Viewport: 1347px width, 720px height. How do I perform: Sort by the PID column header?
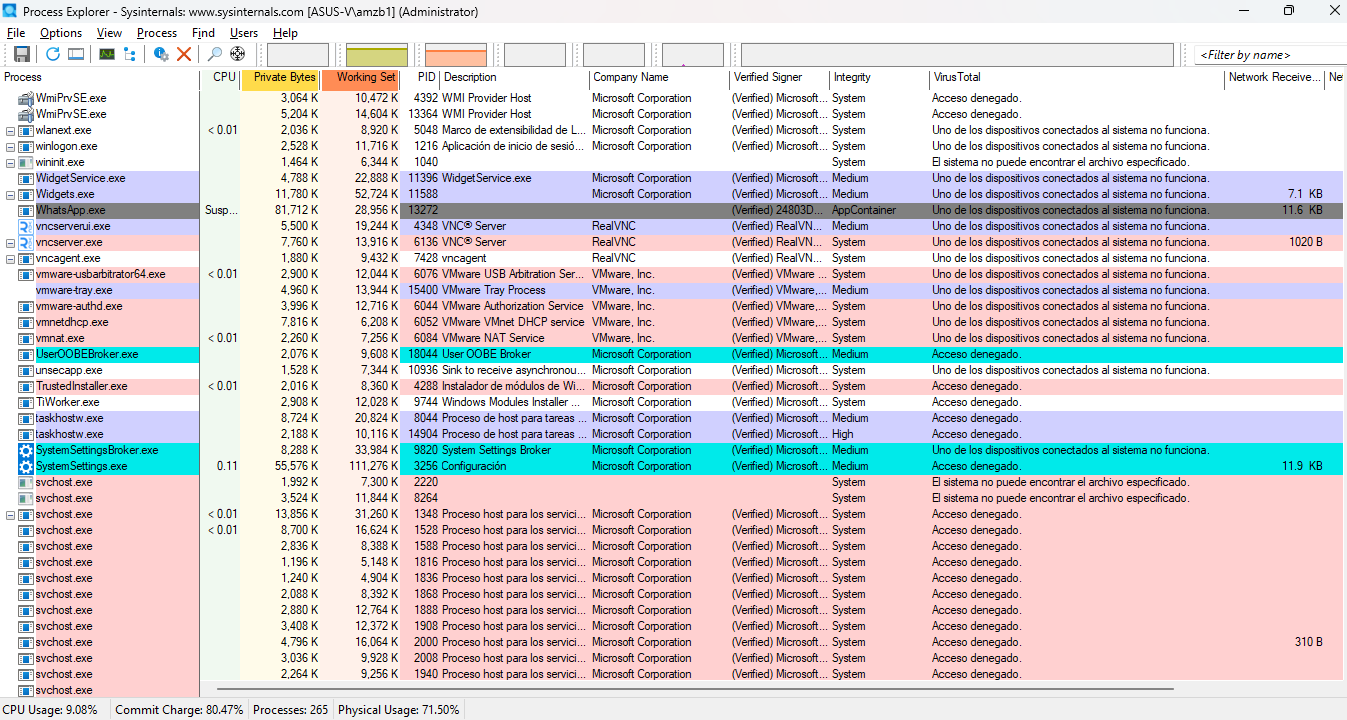420,77
